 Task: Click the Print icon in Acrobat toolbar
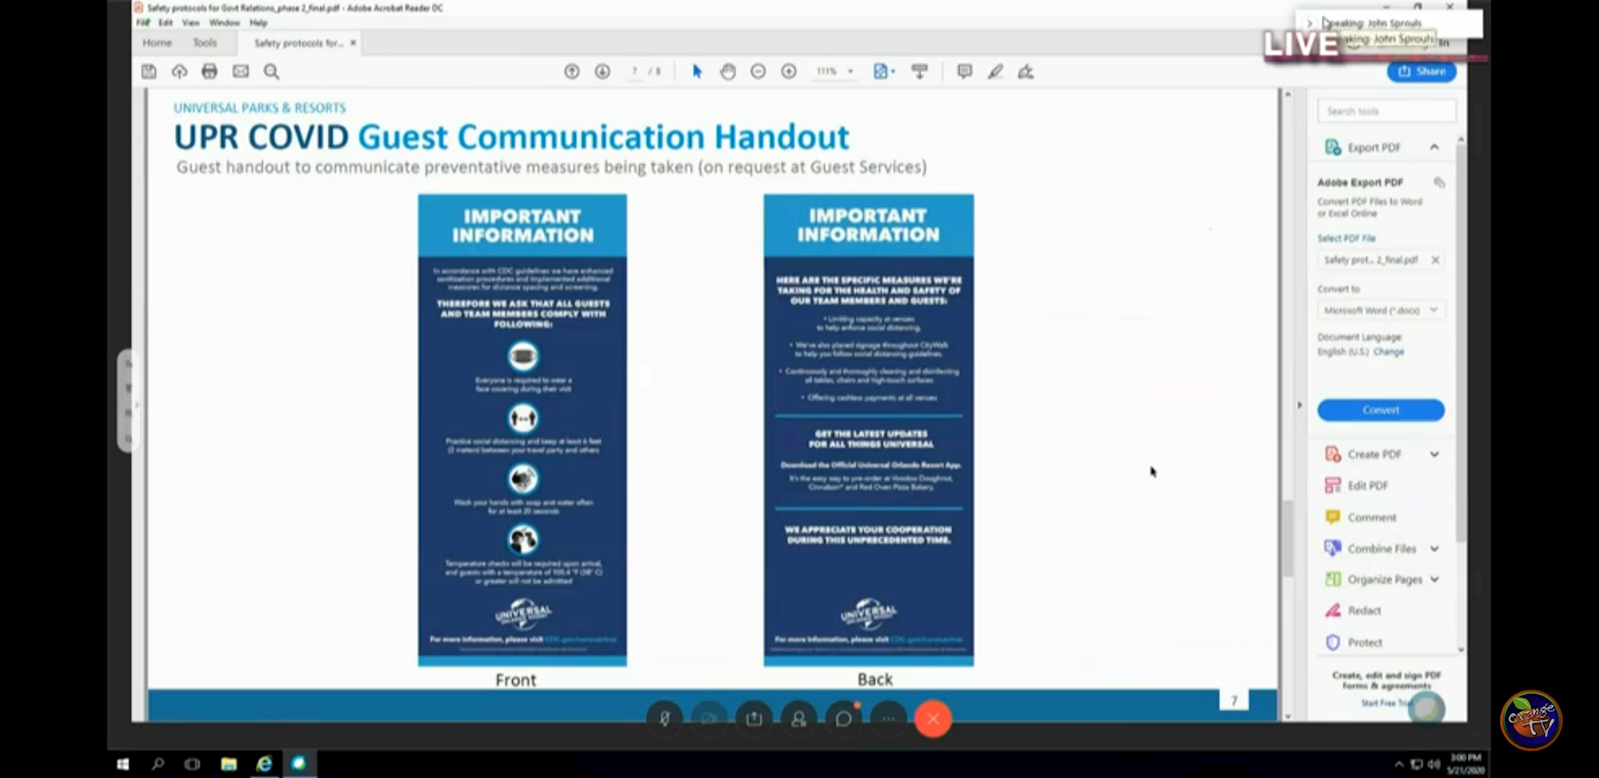[x=209, y=71]
